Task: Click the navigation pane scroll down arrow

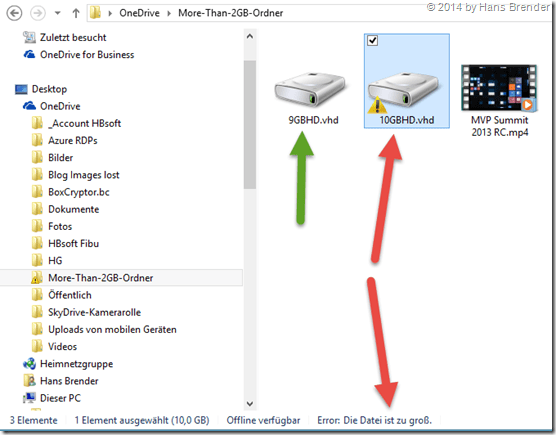Action: 250,404
